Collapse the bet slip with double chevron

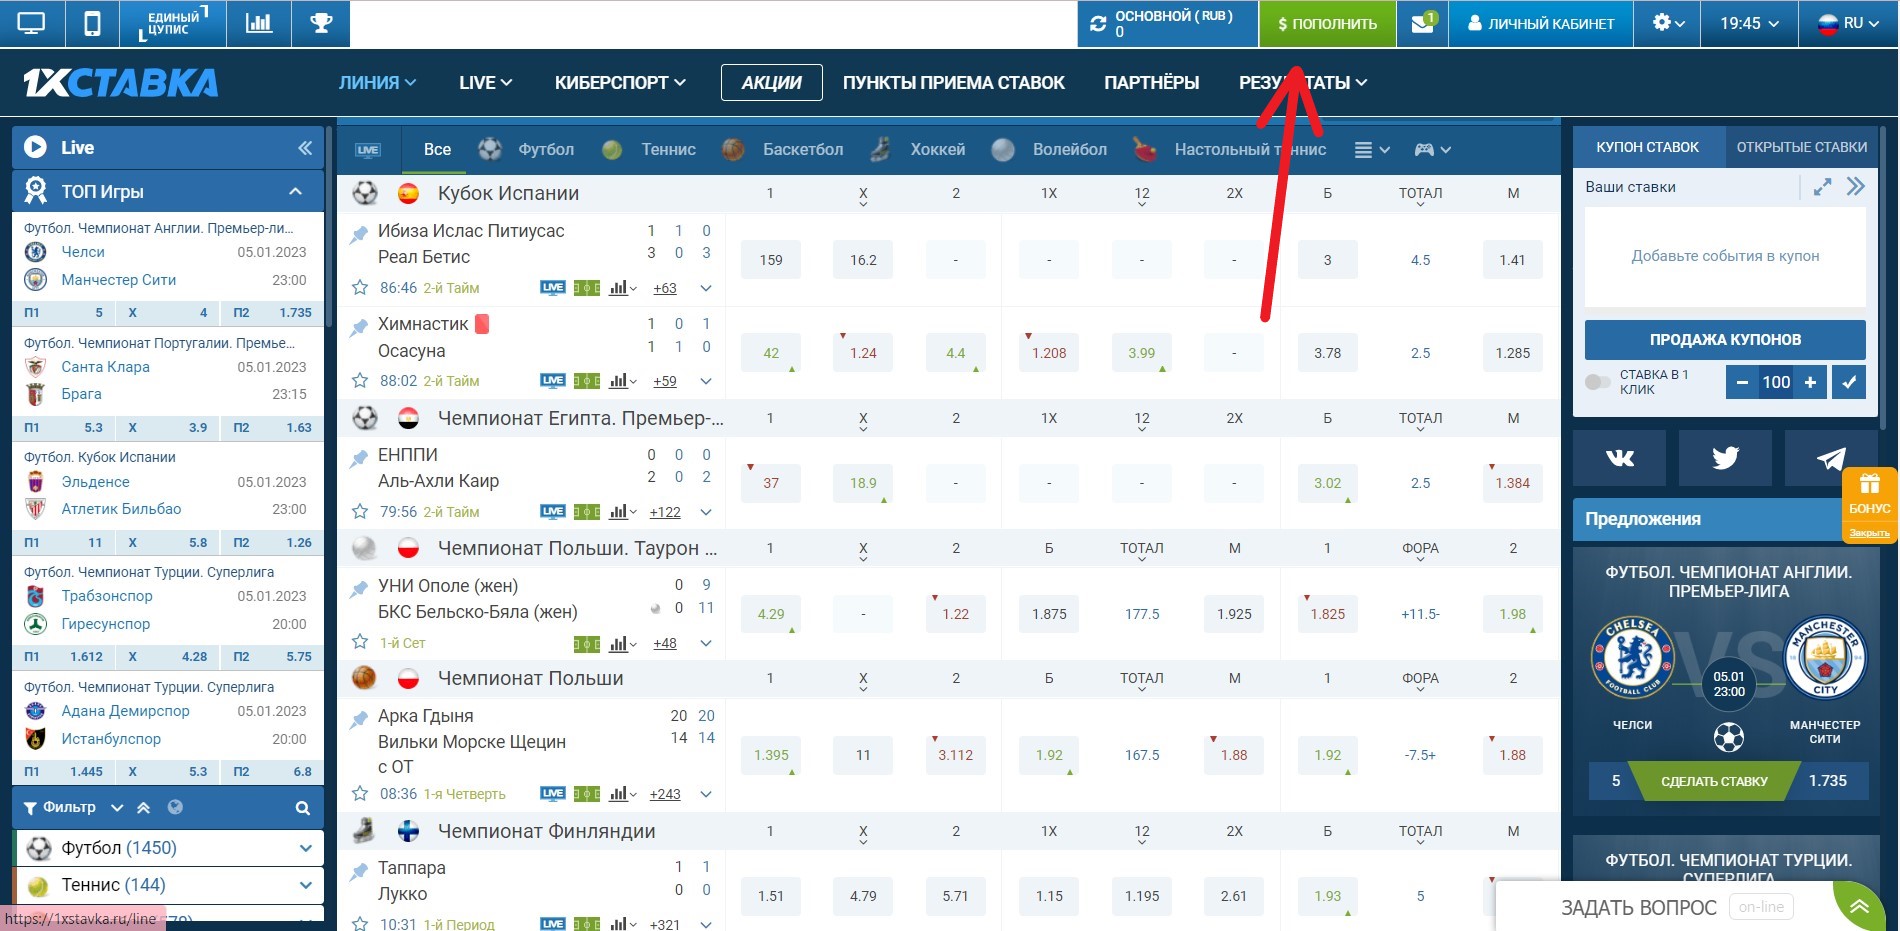click(1856, 187)
